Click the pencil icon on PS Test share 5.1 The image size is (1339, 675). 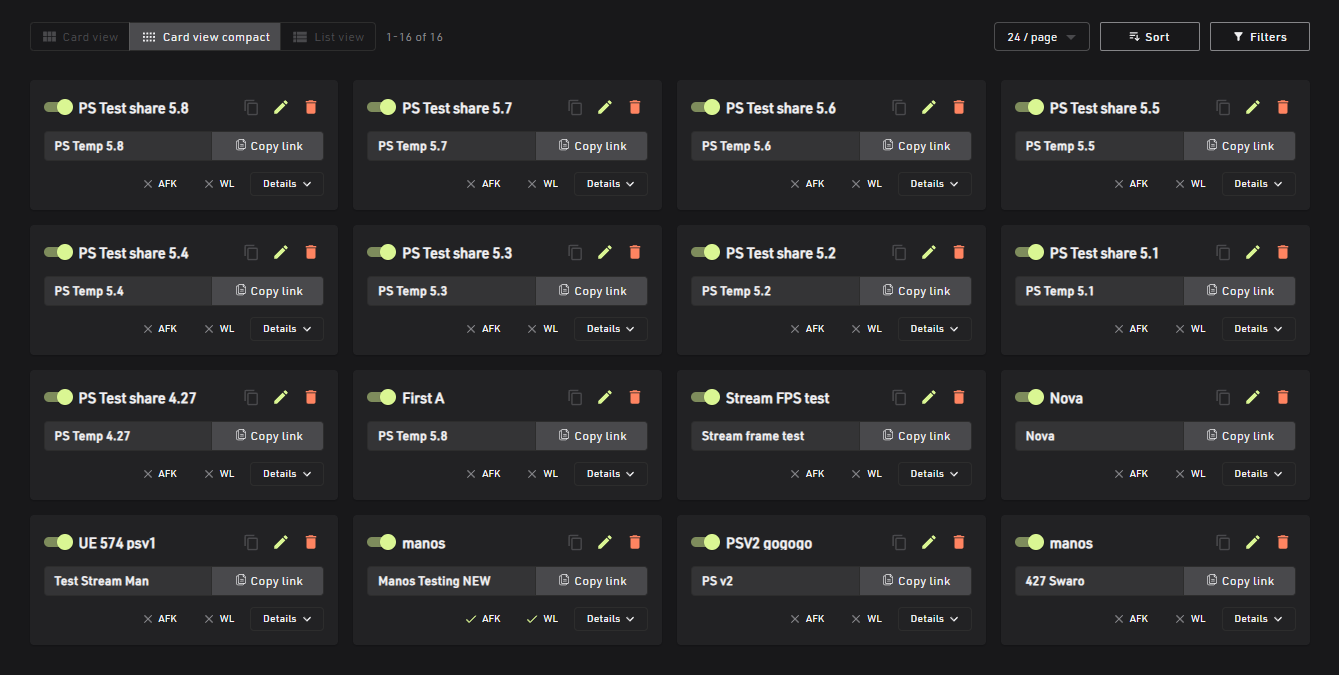coord(1252,253)
